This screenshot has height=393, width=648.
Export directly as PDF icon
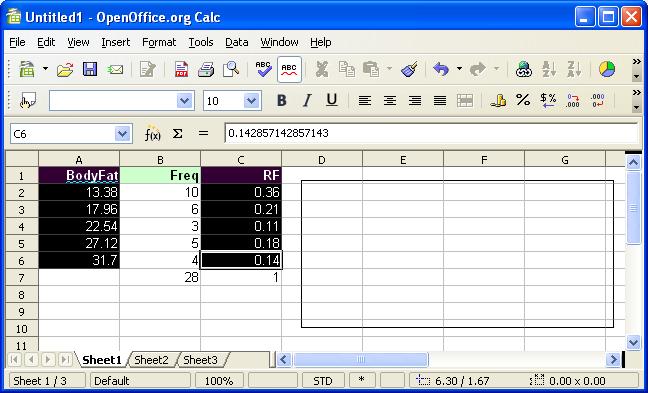pyautogui.click(x=181, y=69)
